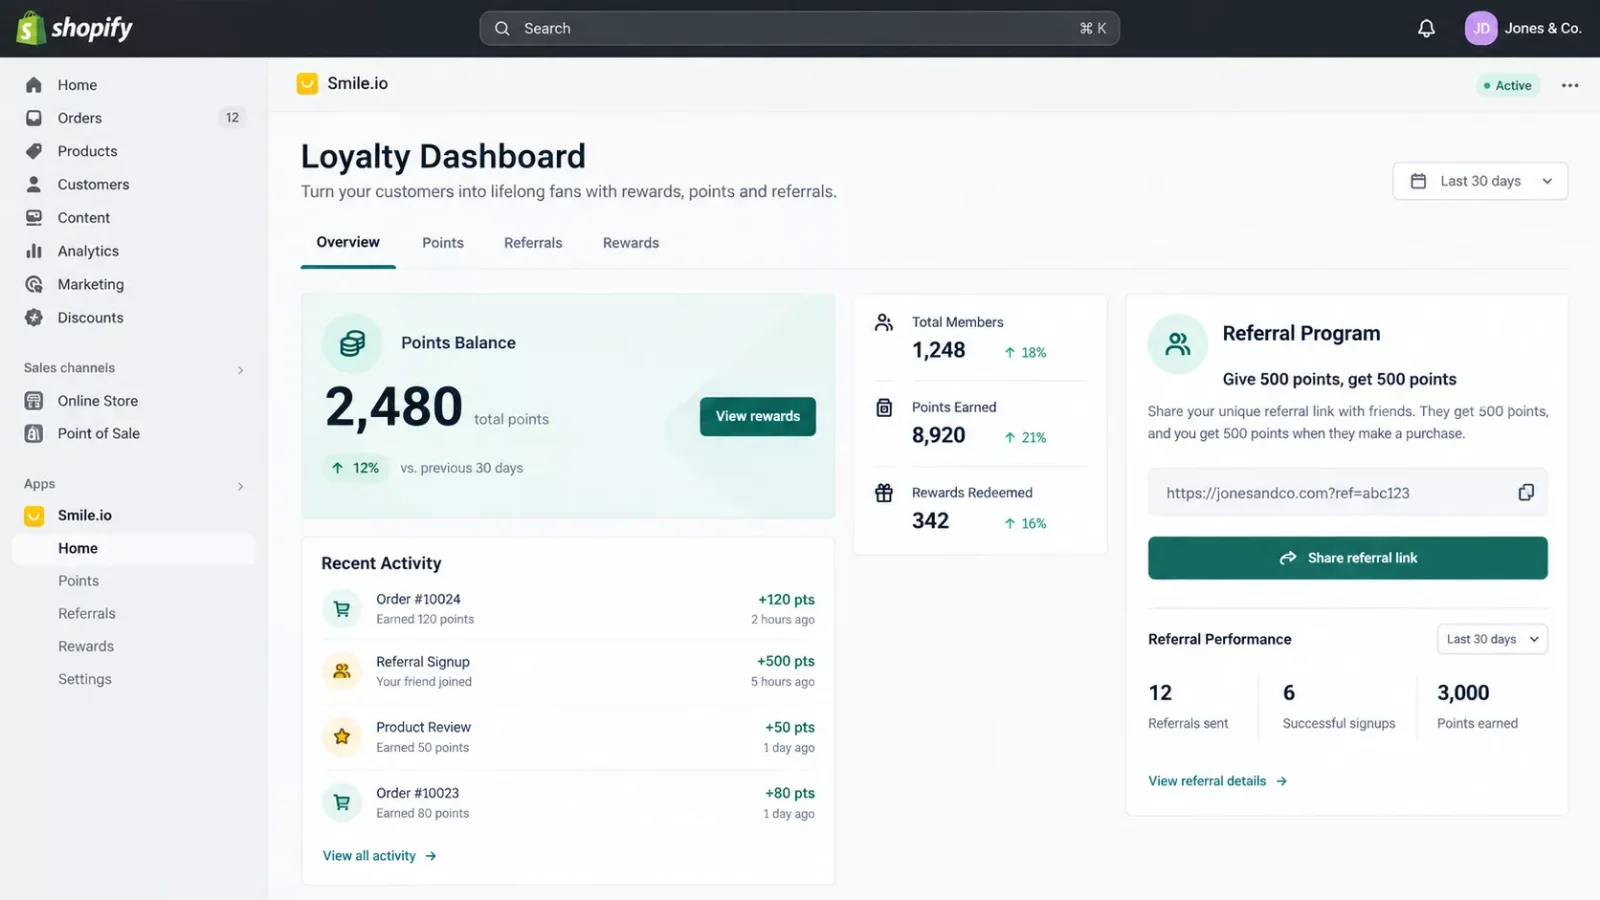The height and width of the screenshot is (900, 1600).
Task: Click the Points Balance coins icon
Action: [352, 343]
